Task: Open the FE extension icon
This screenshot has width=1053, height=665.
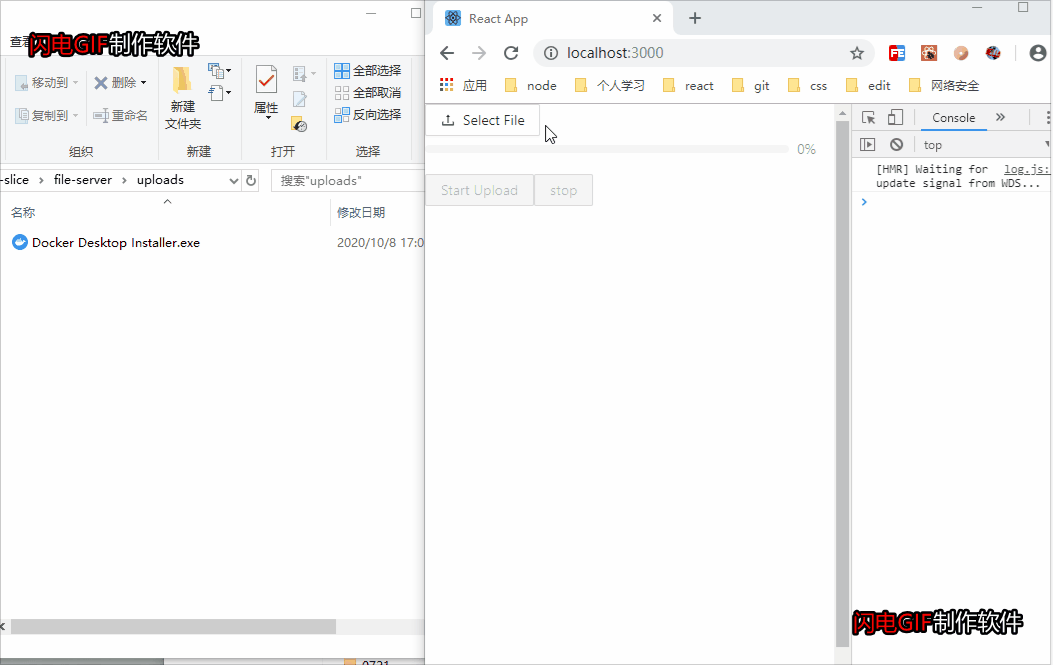Action: pos(897,53)
